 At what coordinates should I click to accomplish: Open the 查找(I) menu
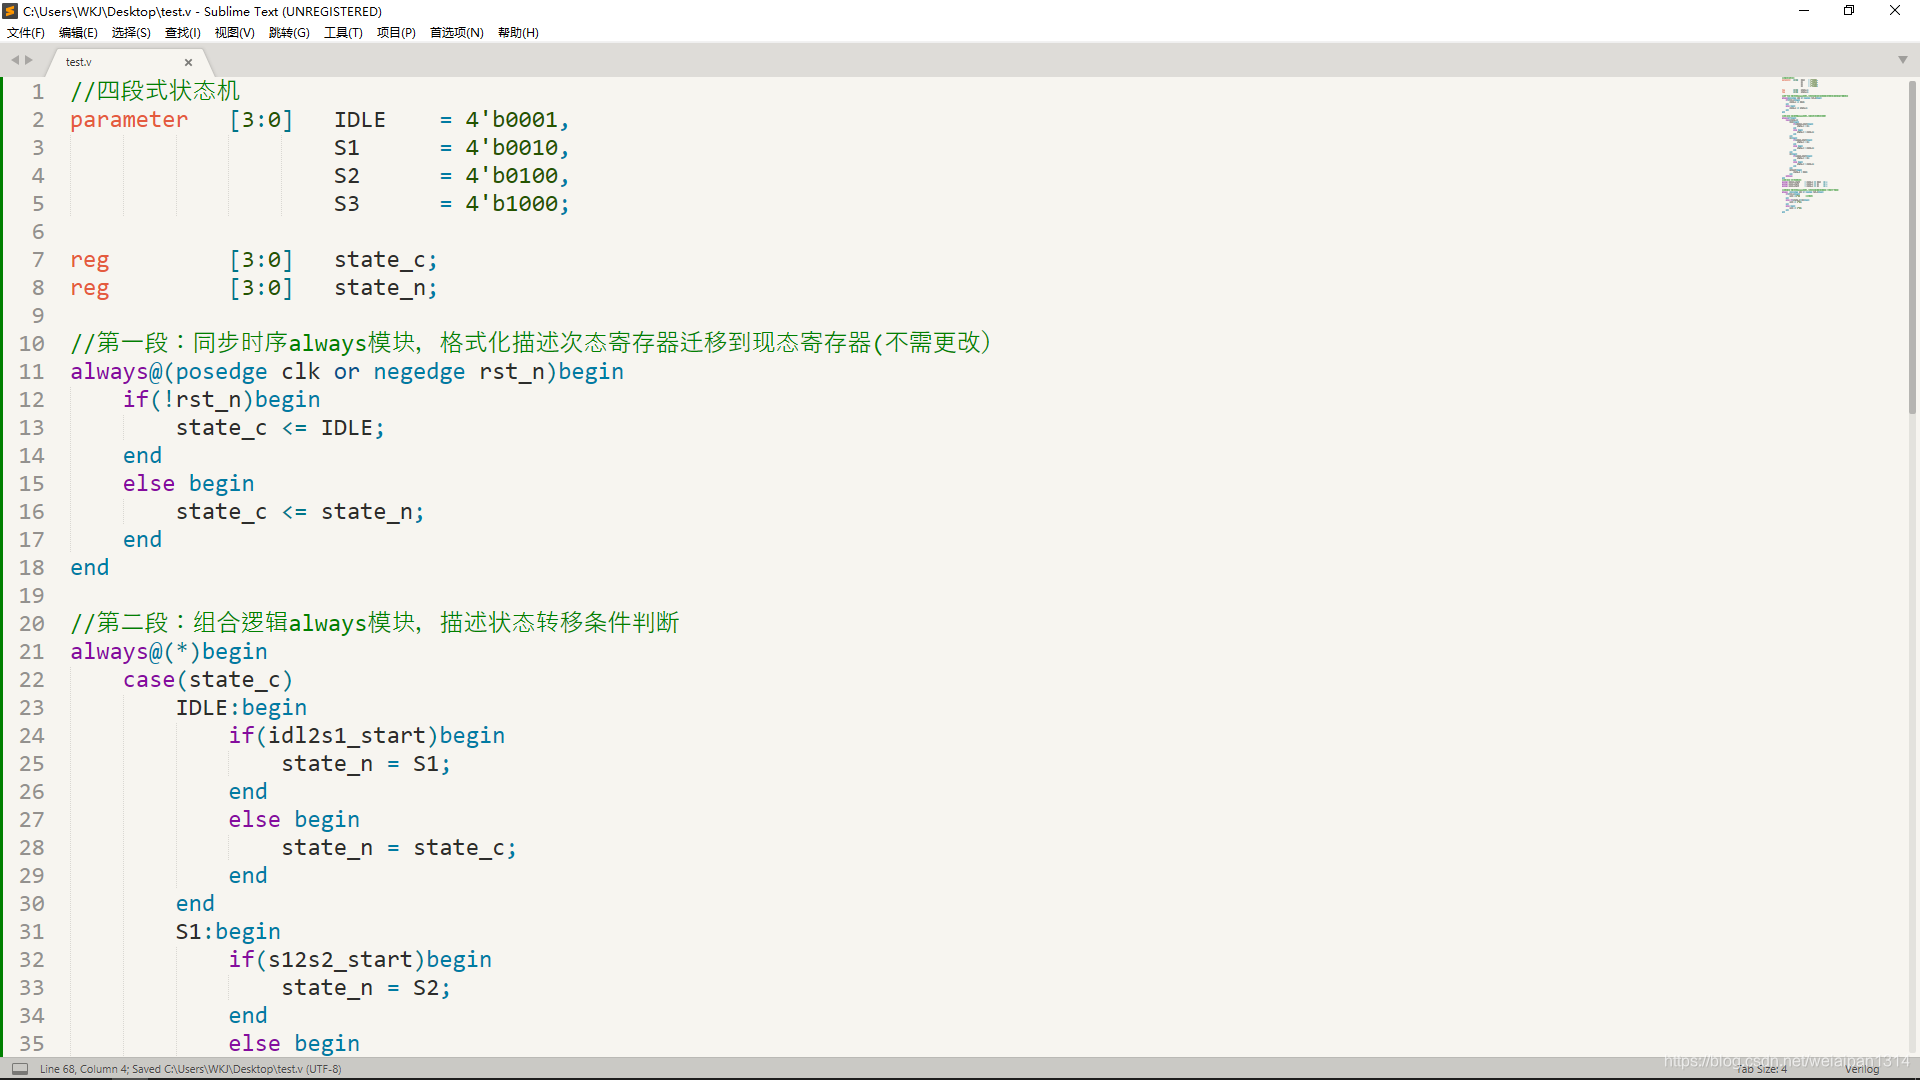tap(182, 33)
